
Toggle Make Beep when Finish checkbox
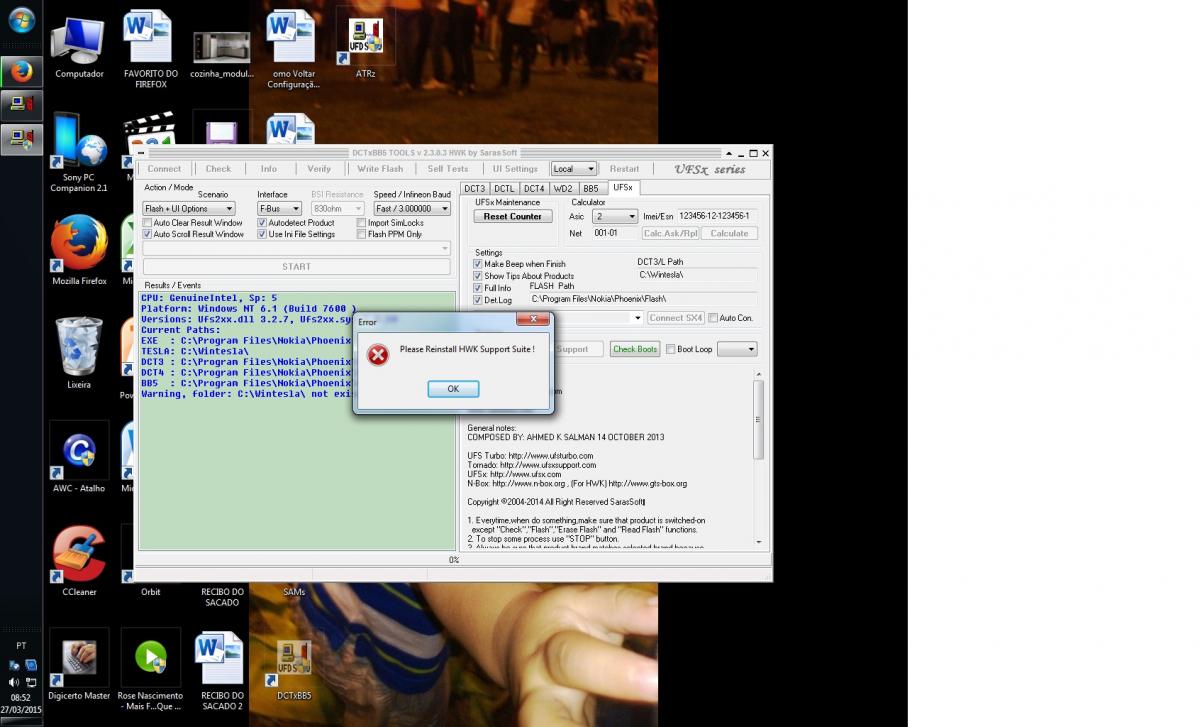pyautogui.click(x=478, y=264)
